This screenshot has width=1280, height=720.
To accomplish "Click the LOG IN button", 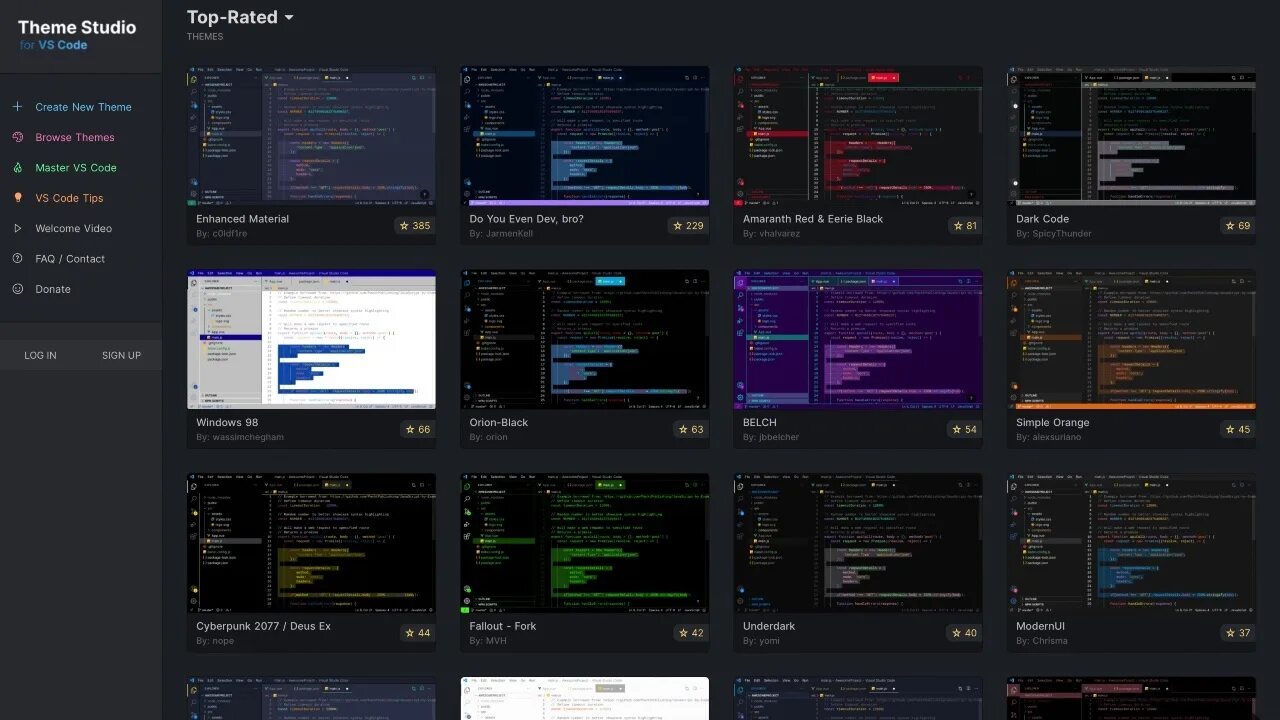I will click(x=40, y=355).
